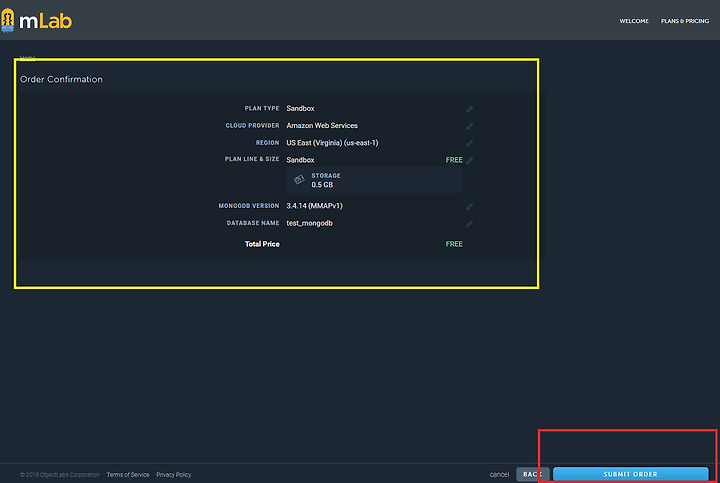720x483 pixels.
Task: Edit the Region pencil icon
Action: coord(469,144)
